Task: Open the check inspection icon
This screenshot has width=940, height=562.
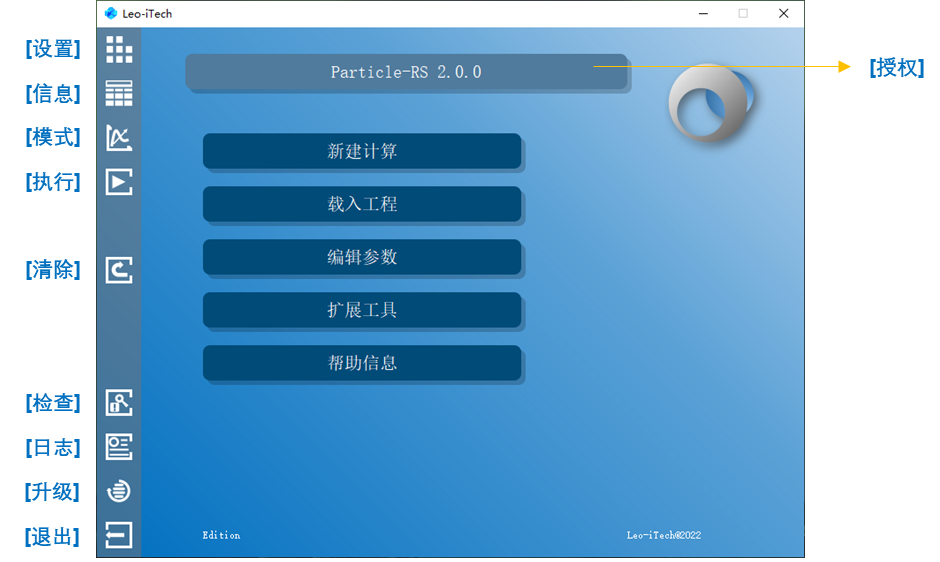Action: tap(119, 402)
